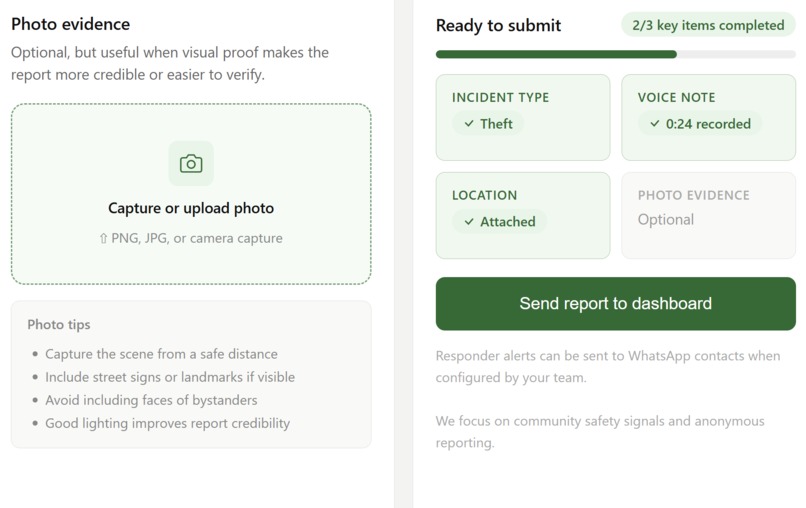Viewport: 806px width, 508px height.
Task: Click the Theft checkmark icon
Action: 469,123
